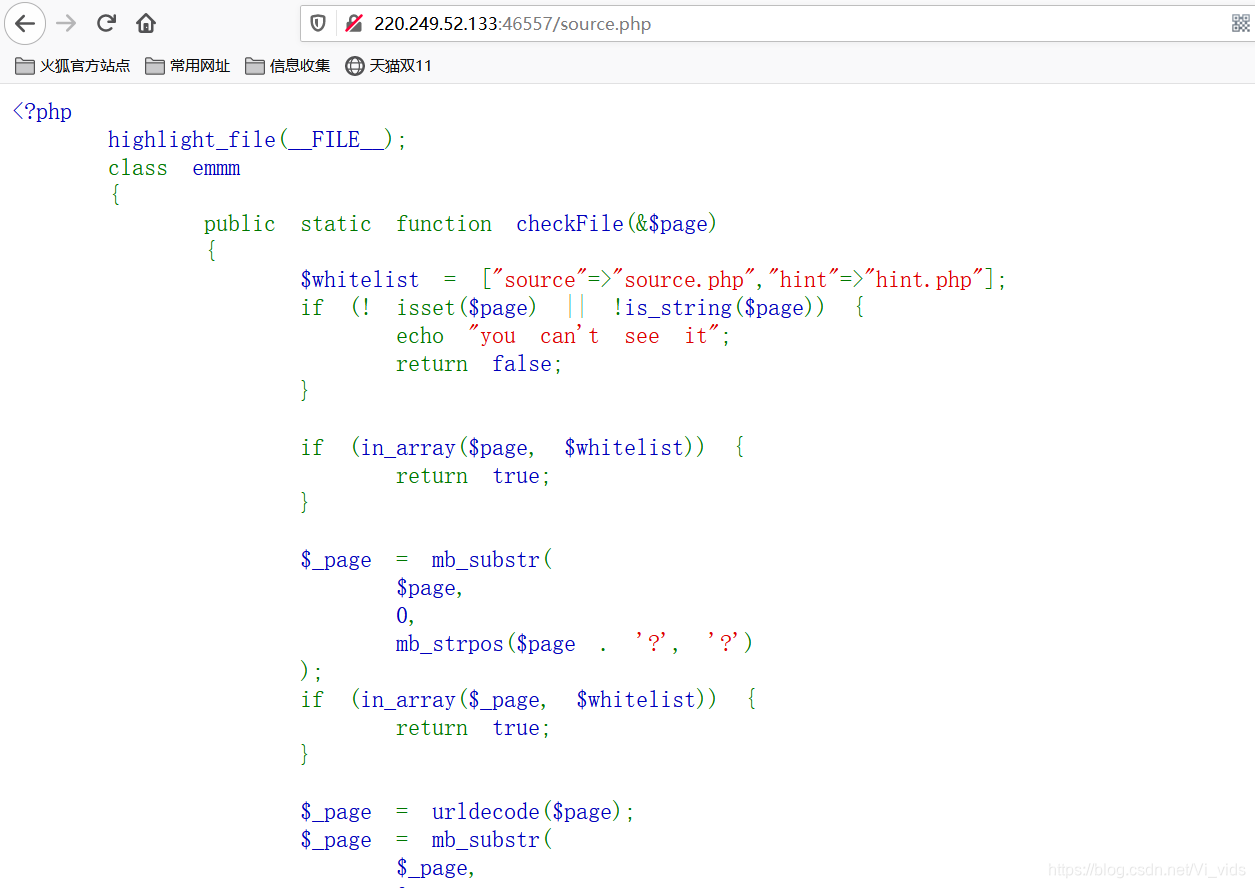Open the 天猫双11 bookmark
This screenshot has width=1255, height=888.
(x=388, y=66)
